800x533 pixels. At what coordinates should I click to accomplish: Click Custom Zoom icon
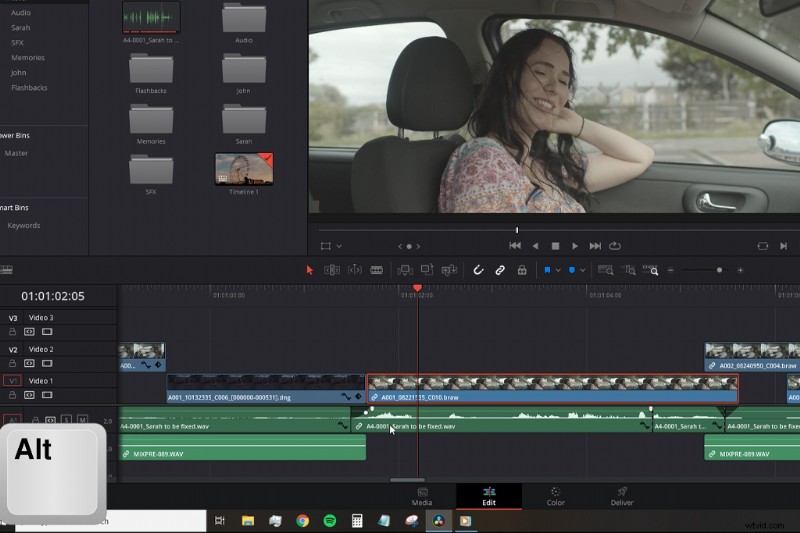(651, 270)
